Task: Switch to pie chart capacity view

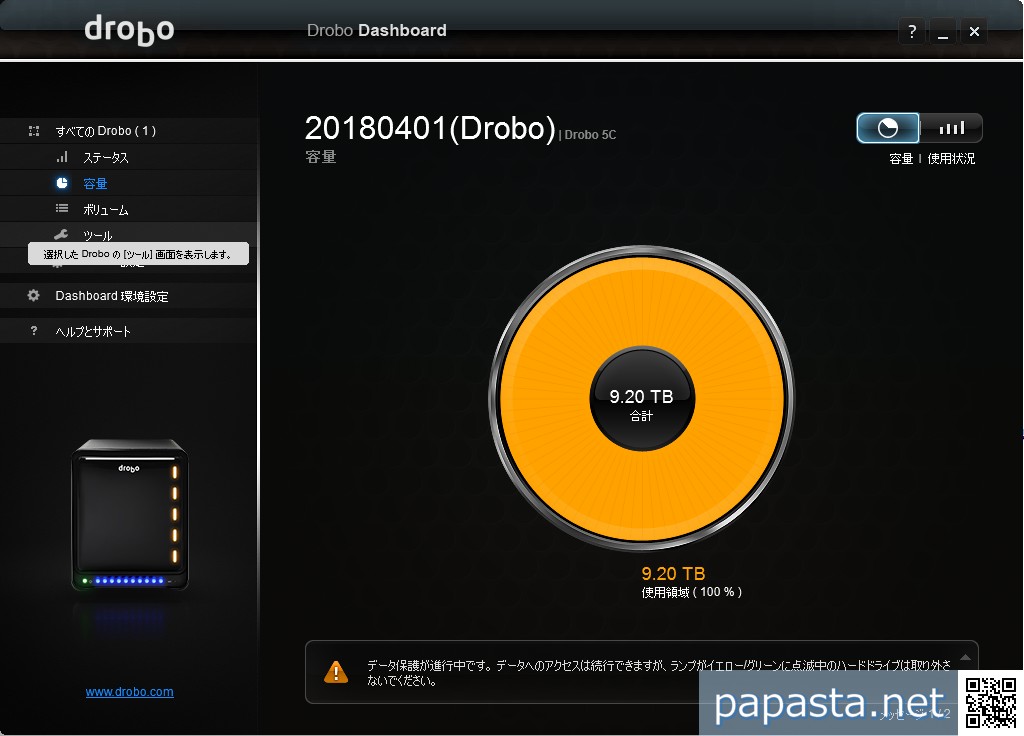Action: [x=888, y=128]
